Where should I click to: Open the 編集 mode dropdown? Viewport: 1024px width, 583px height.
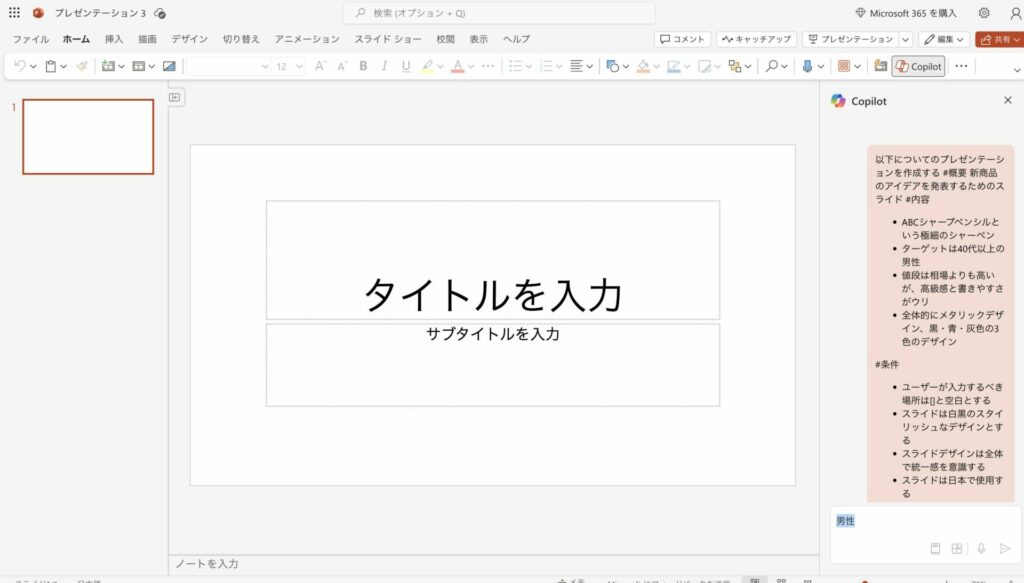pyautogui.click(x=946, y=39)
